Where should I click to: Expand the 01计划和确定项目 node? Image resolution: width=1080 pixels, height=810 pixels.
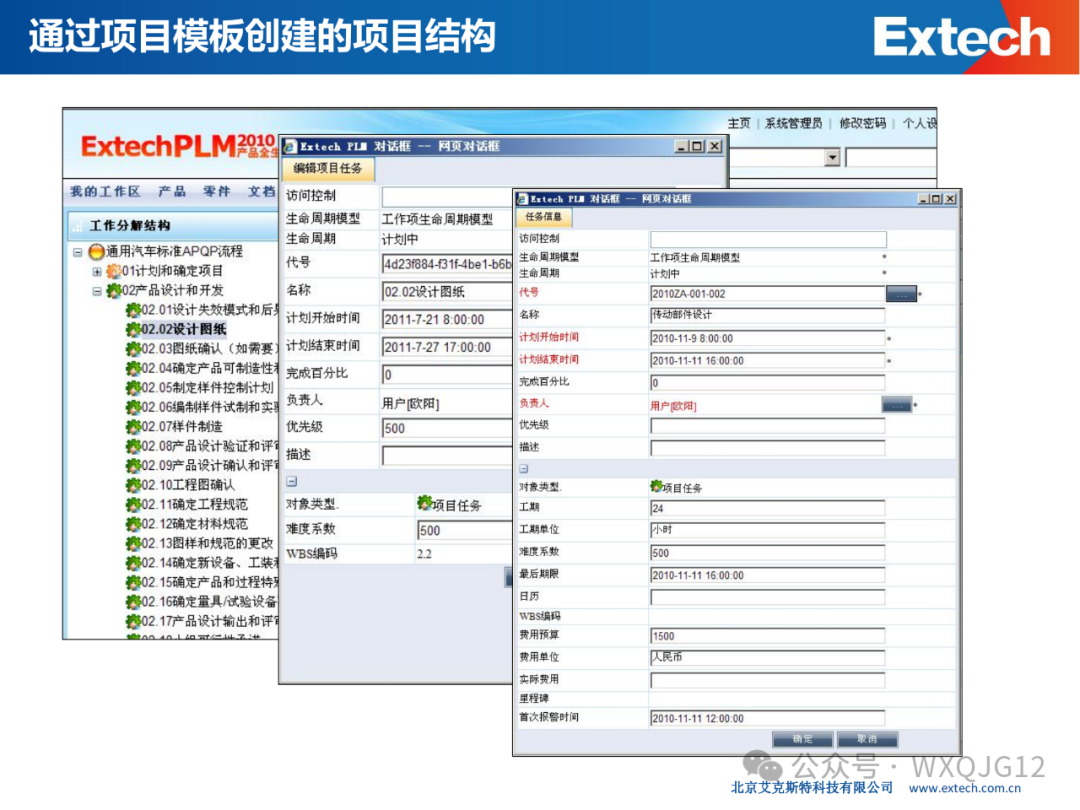click(97, 271)
